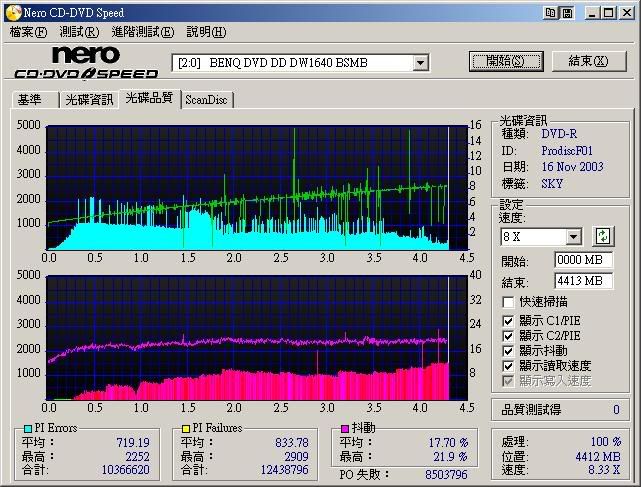Click the disabled 顯示寫入速度 checkbox
Viewport: 641px width, 487px height.
pos(508,381)
